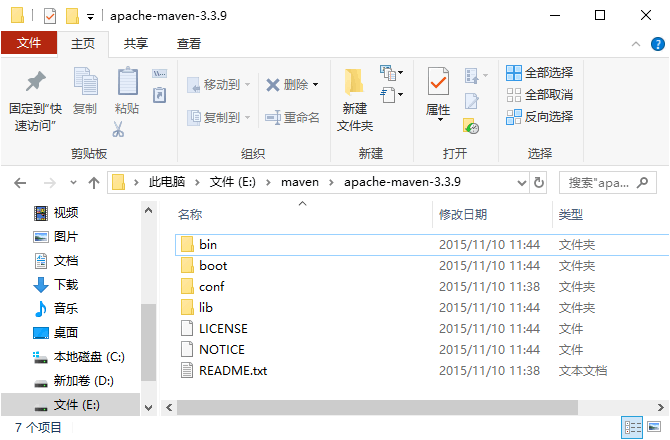Expand the Move To dropdown
This screenshot has height=440, width=670.
click(248, 85)
